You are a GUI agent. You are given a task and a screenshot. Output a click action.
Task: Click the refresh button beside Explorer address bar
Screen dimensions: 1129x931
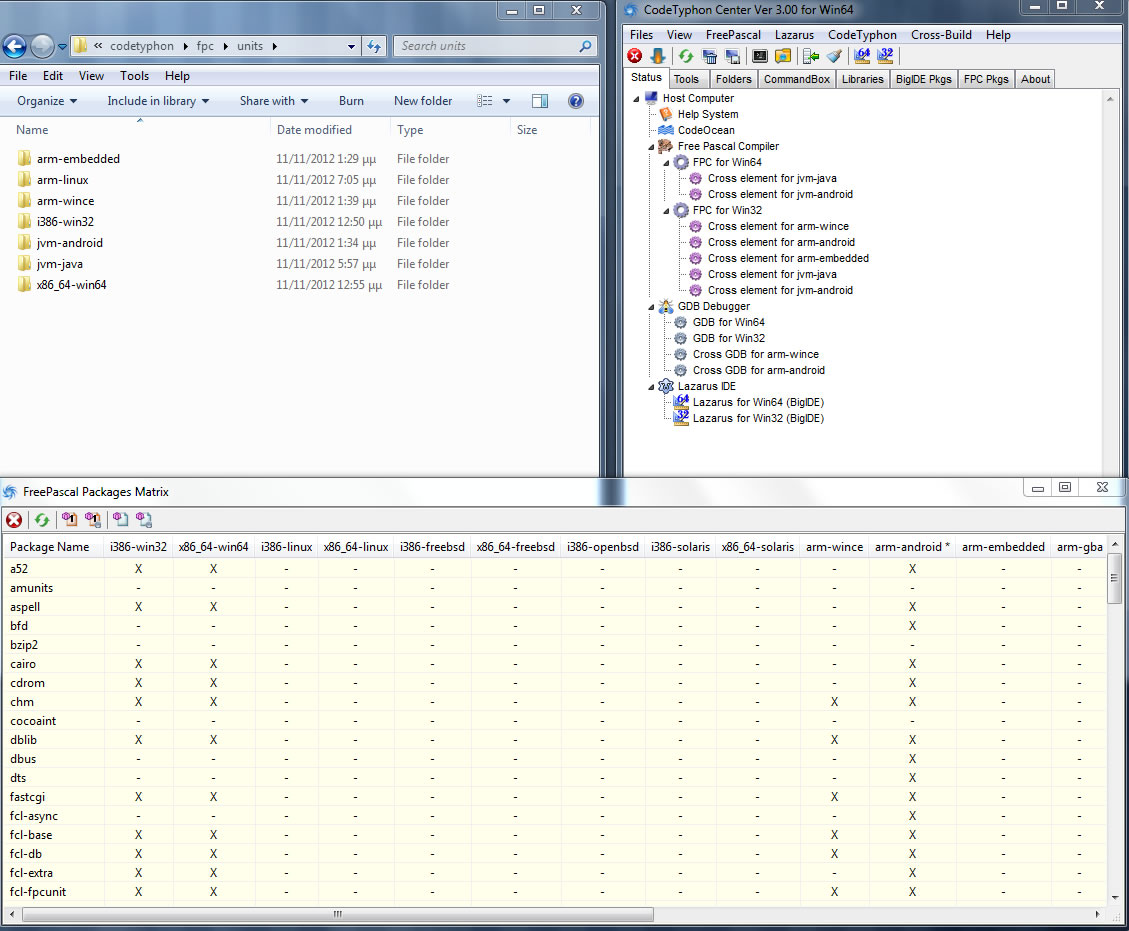click(x=374, y=46)
